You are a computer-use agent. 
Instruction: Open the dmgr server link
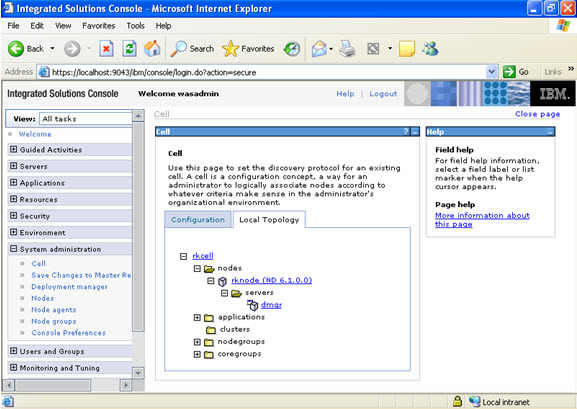click(x=271, y=305)
